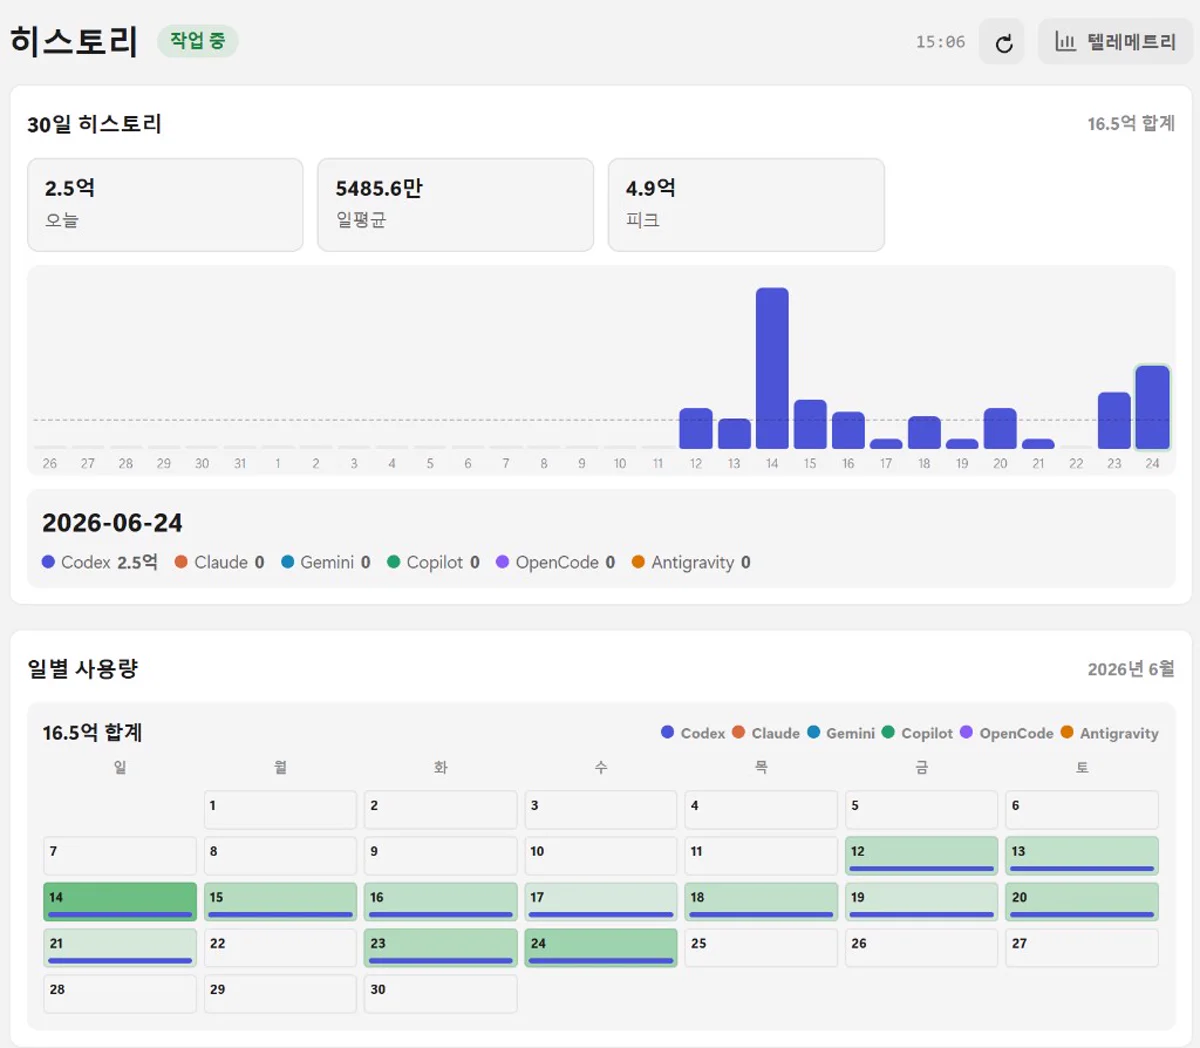
Task: Click the Gemini 0 legend entry
Action: (x=326, y=562)
